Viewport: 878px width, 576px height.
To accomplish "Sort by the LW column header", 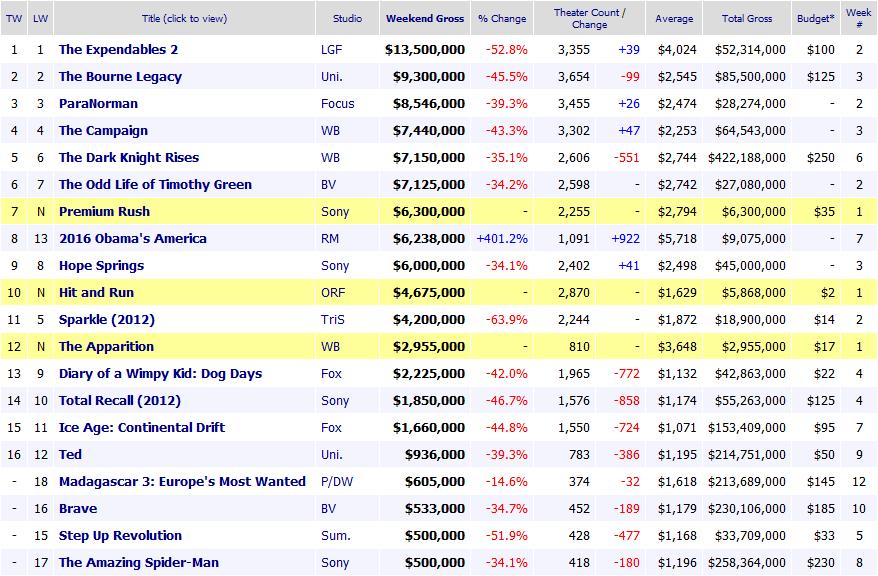I will click(x=40, y=18).
